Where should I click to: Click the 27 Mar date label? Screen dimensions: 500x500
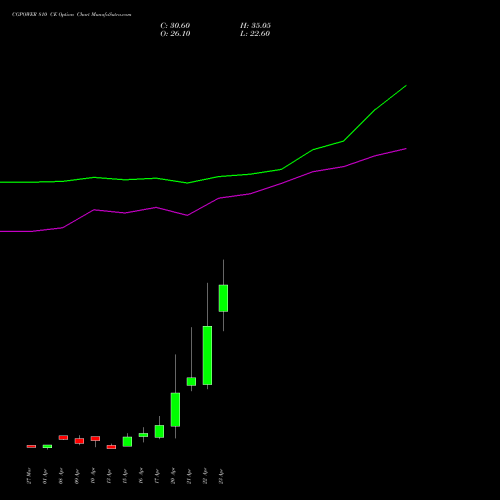[29, 476]
